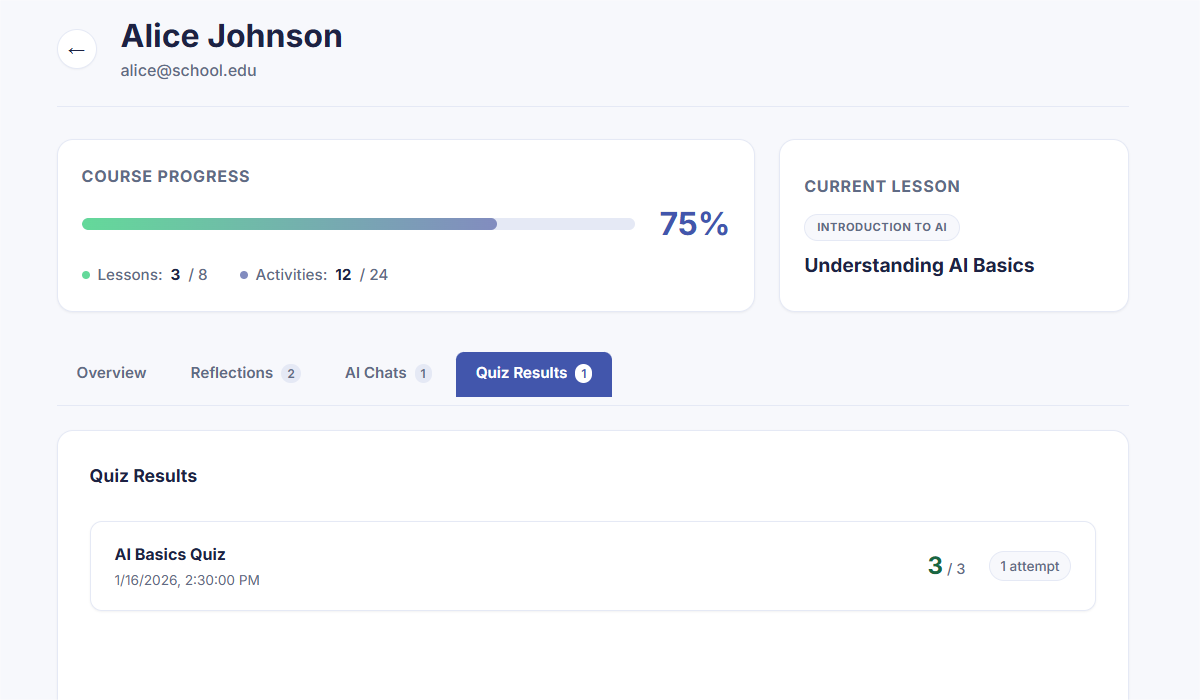1200x700 pixels.
Task: Select the AI Chats tab
Action: (x=376, y=373)
